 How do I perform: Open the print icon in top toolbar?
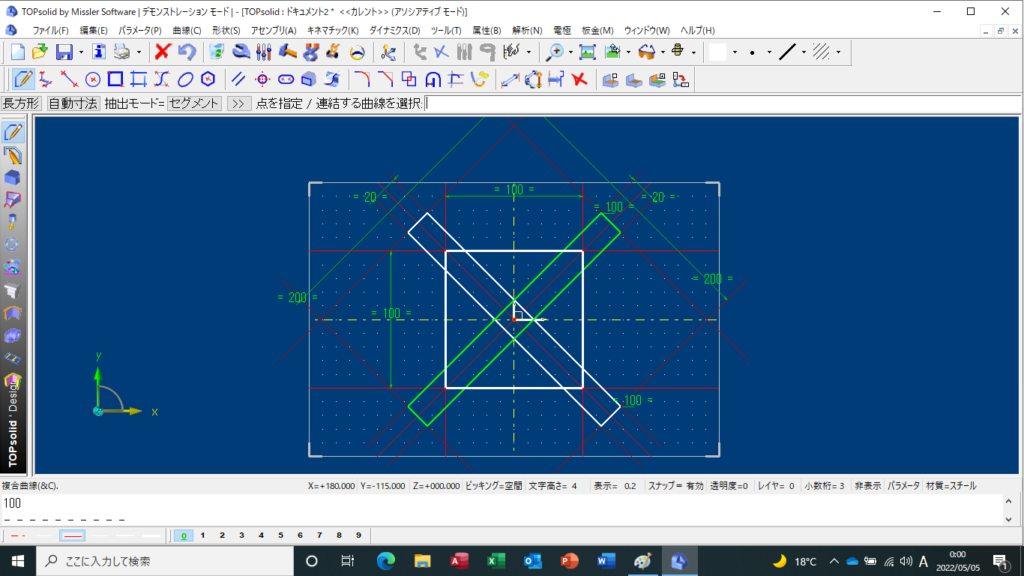point(122,52)
